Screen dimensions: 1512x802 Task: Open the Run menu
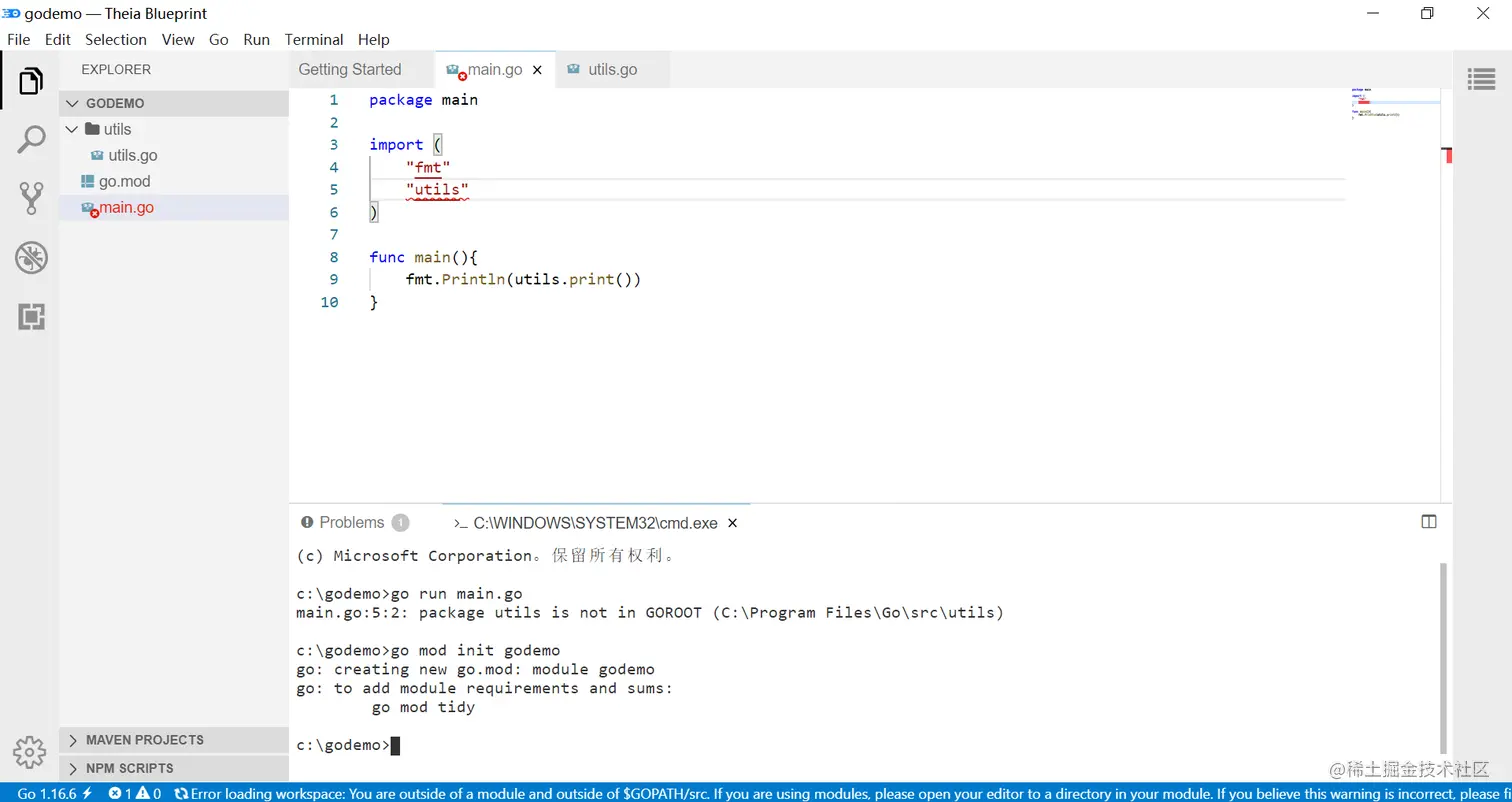[x=257, y=40]
